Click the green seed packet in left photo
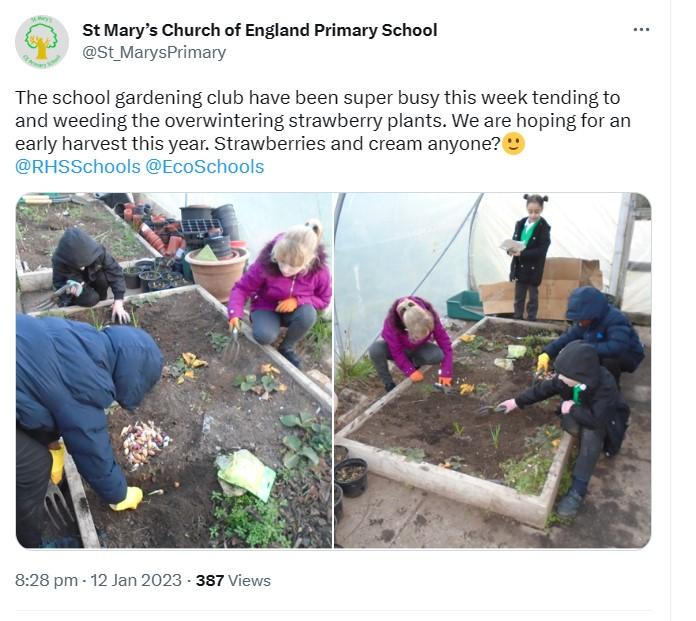 tap(246, 474)
